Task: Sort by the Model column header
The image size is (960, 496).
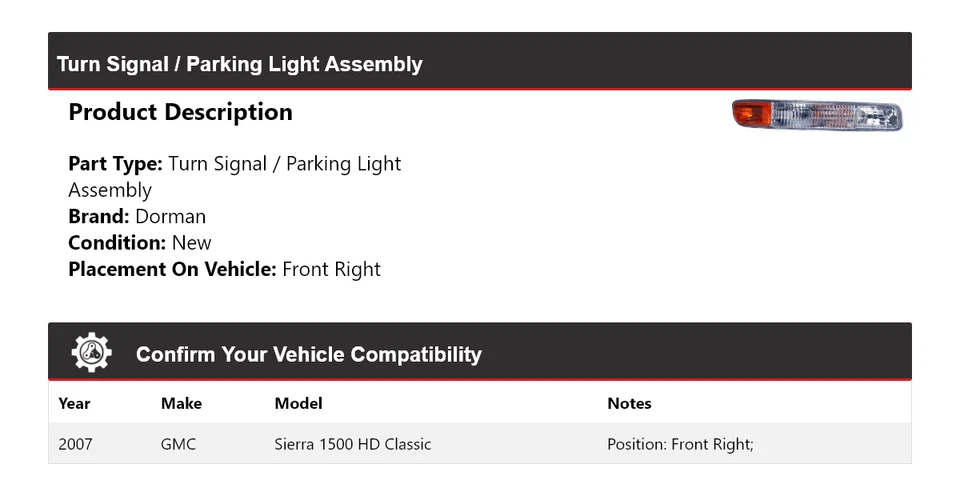Action: point(298,404)
